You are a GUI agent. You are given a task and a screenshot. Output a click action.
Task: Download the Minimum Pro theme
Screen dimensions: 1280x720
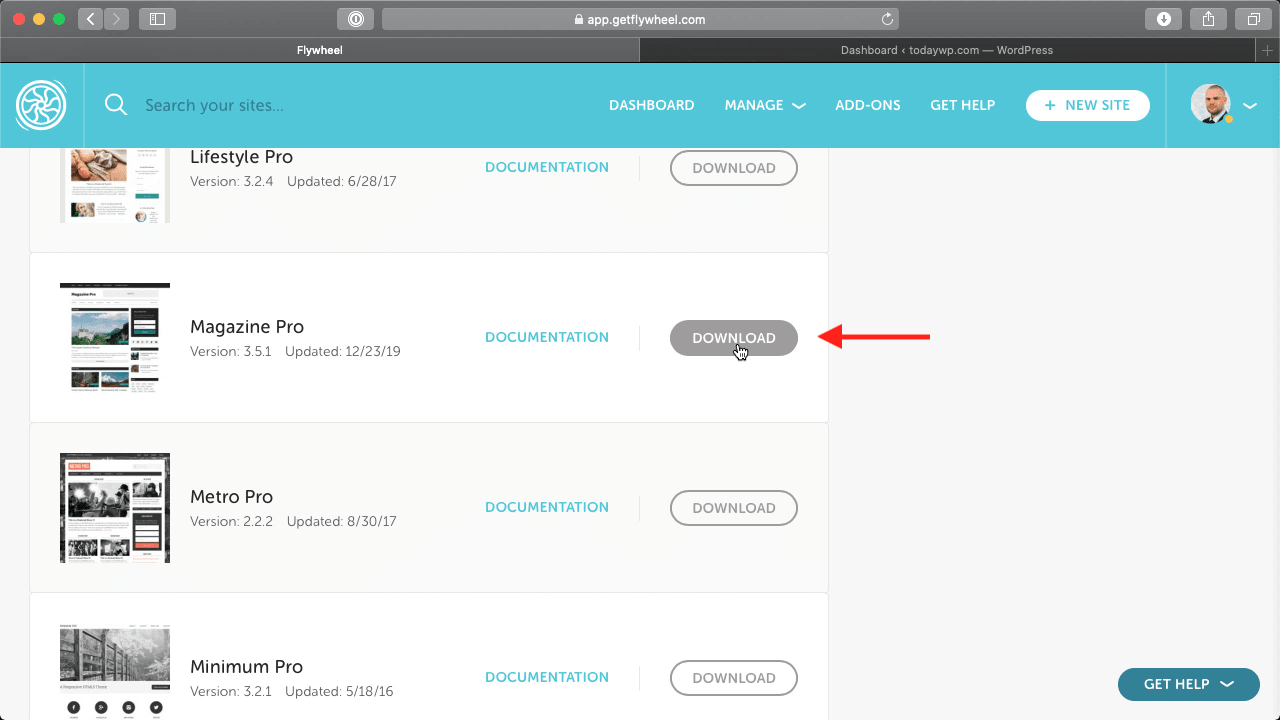[x=734, y=678]
